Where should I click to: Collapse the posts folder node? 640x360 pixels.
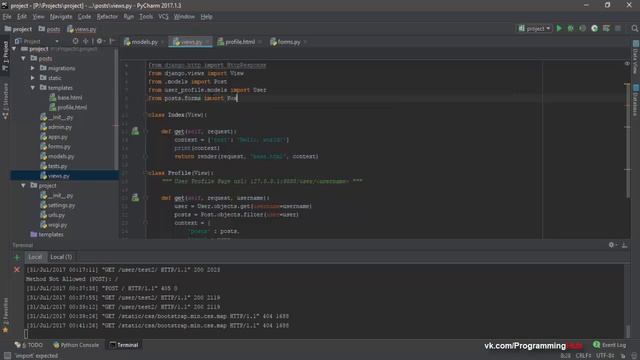(23, 59)
